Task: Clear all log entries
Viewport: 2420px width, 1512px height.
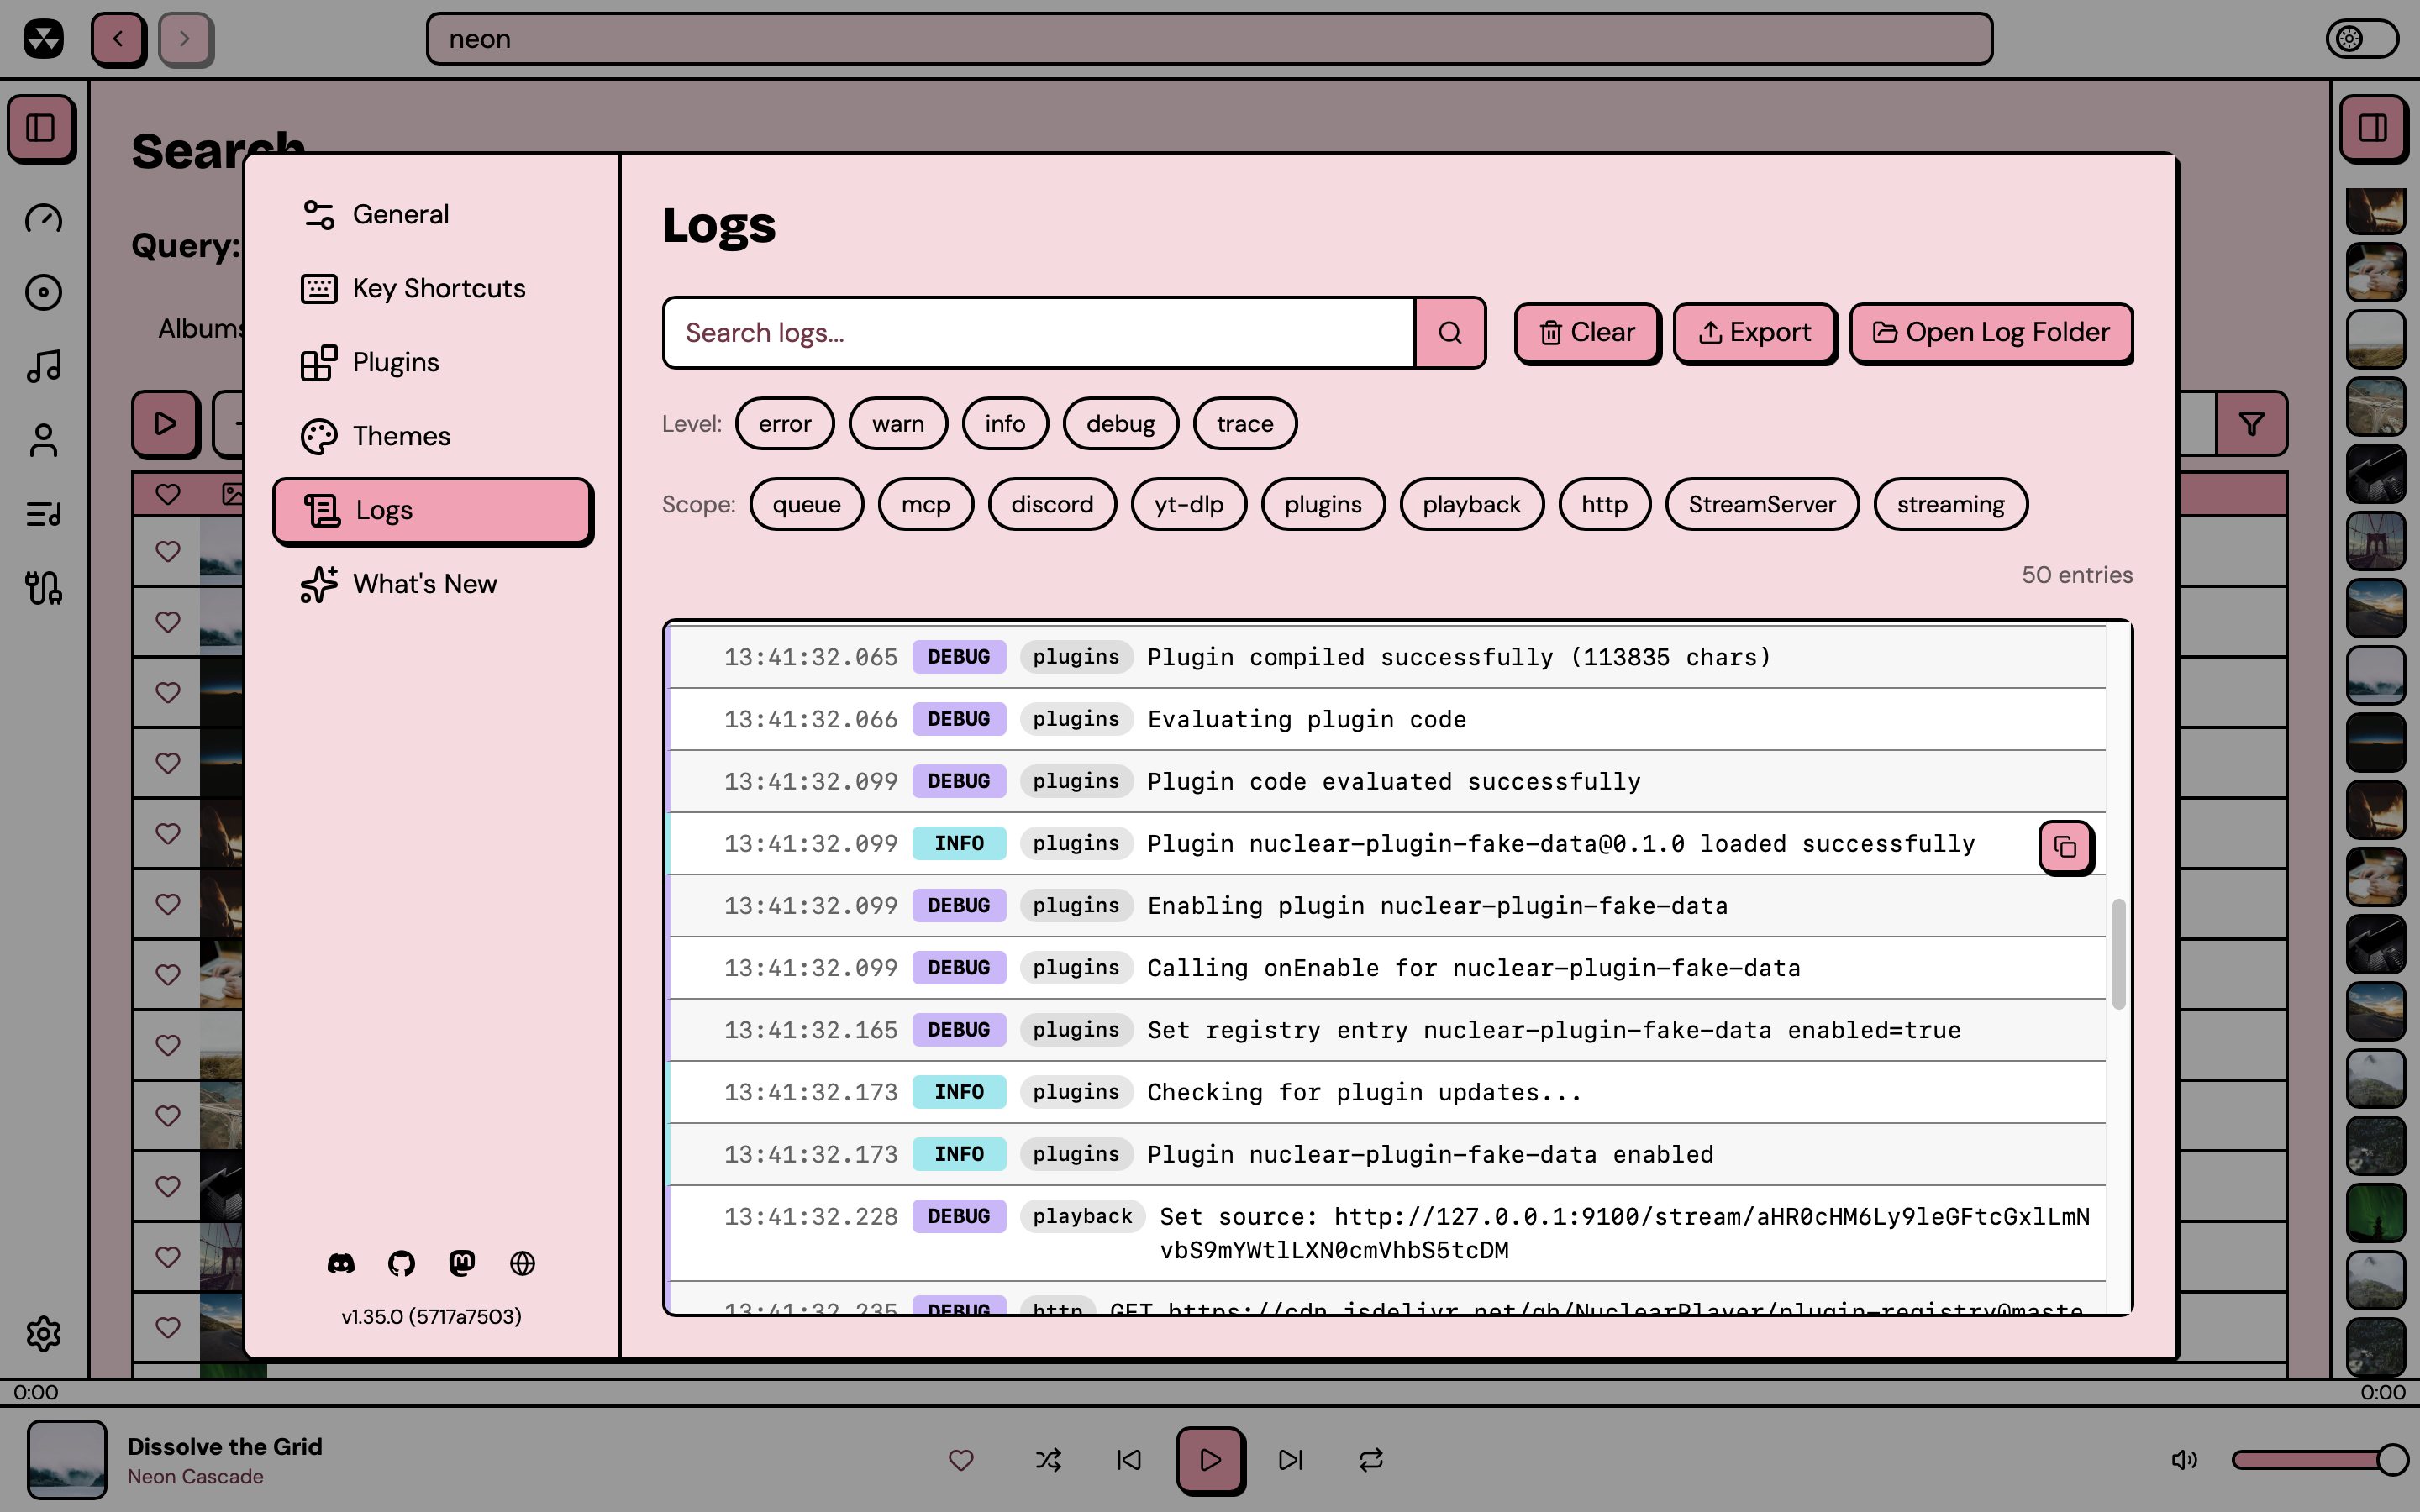Action: click(1587, 333)
